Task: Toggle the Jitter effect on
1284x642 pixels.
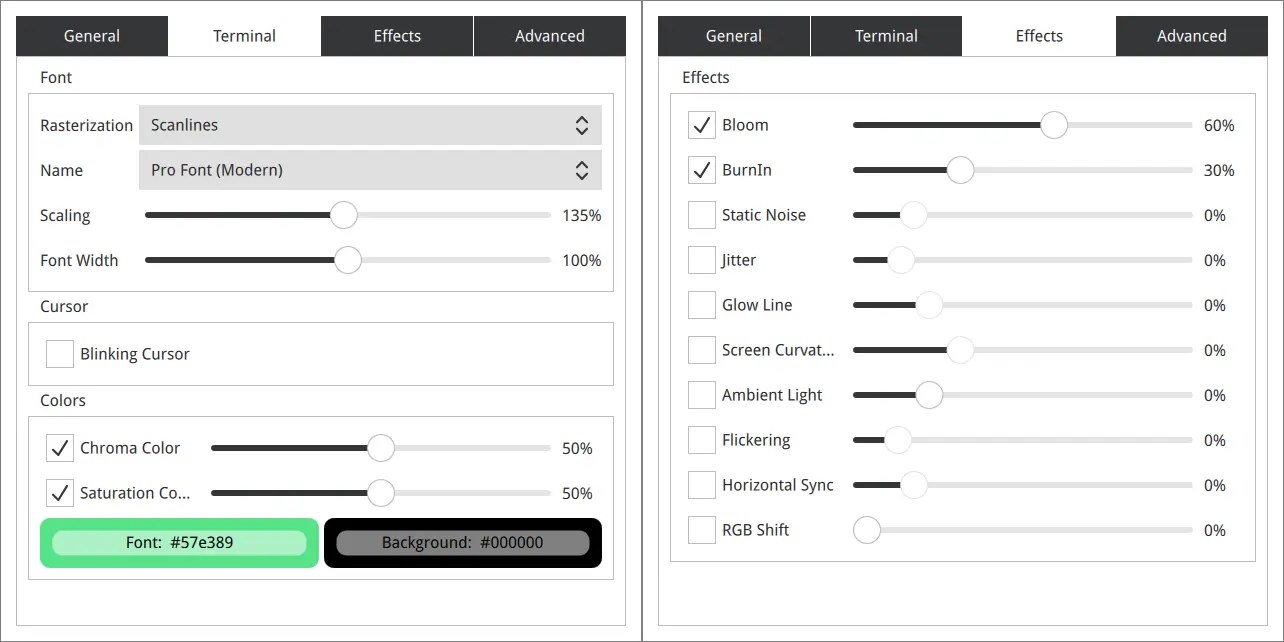Action: point(702,260)
